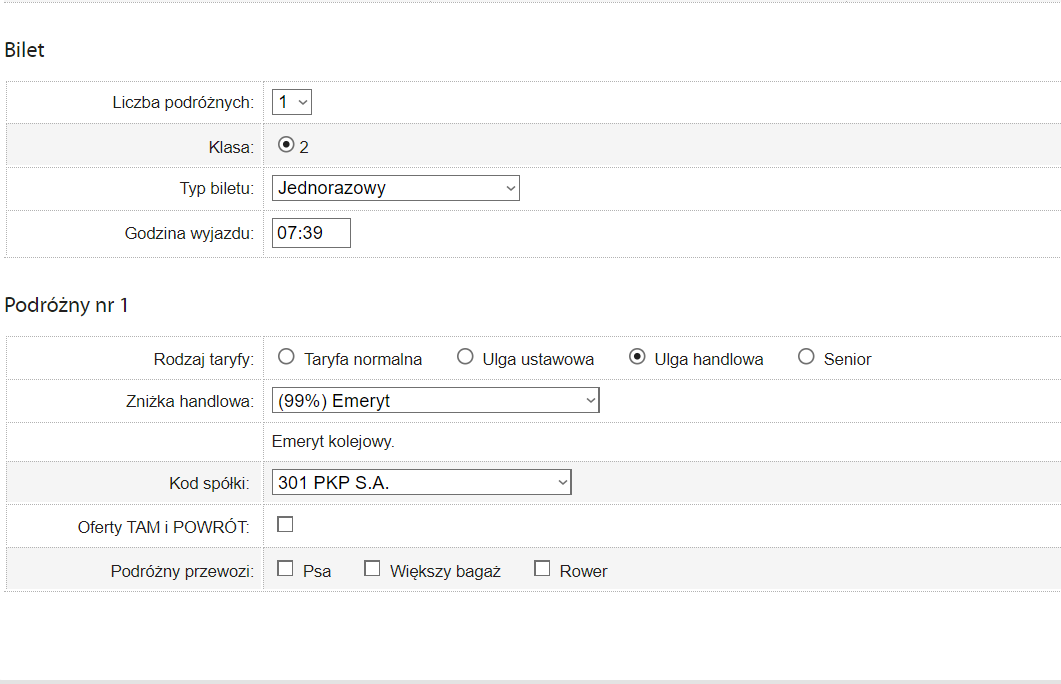
Task: Enable the Oferty TAM i POWRÓT checkbox
Action: click(285, 524)
